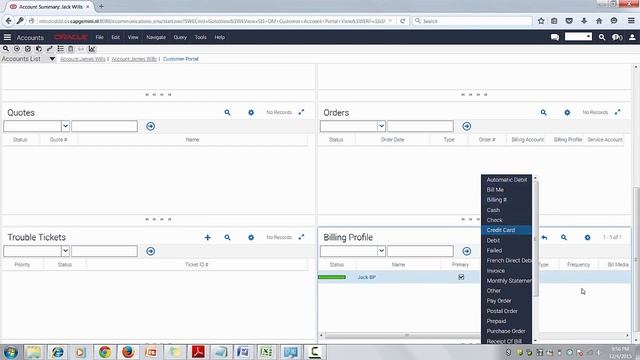
Task: Maximize the Orders panel
Action: click(618, 112)
